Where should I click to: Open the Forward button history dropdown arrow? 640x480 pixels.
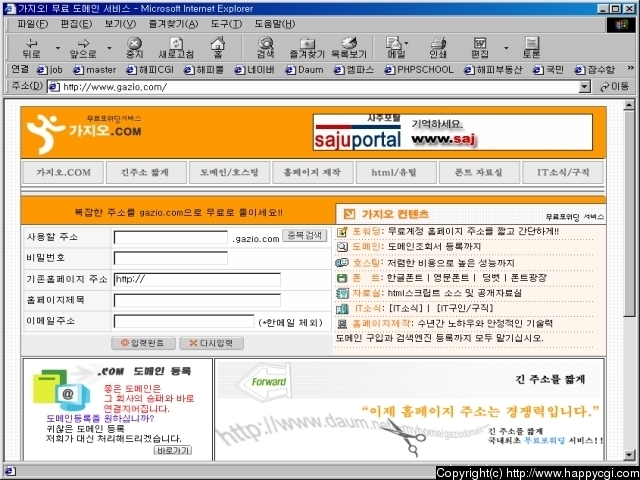109,48
